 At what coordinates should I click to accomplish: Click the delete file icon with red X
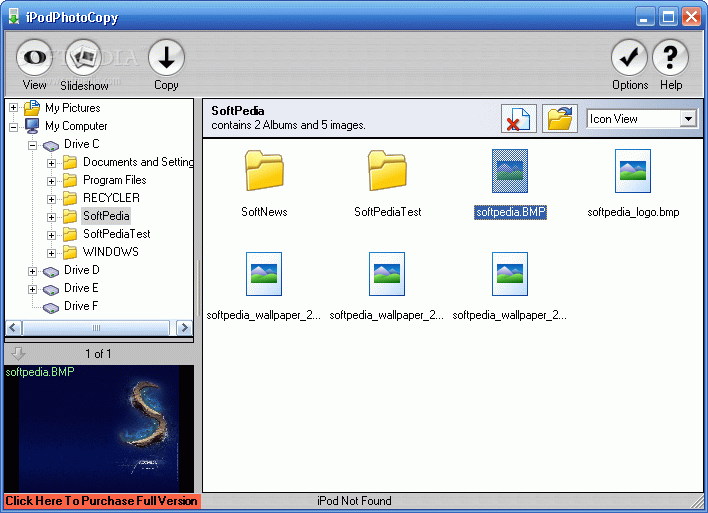(x=518, y=119)
